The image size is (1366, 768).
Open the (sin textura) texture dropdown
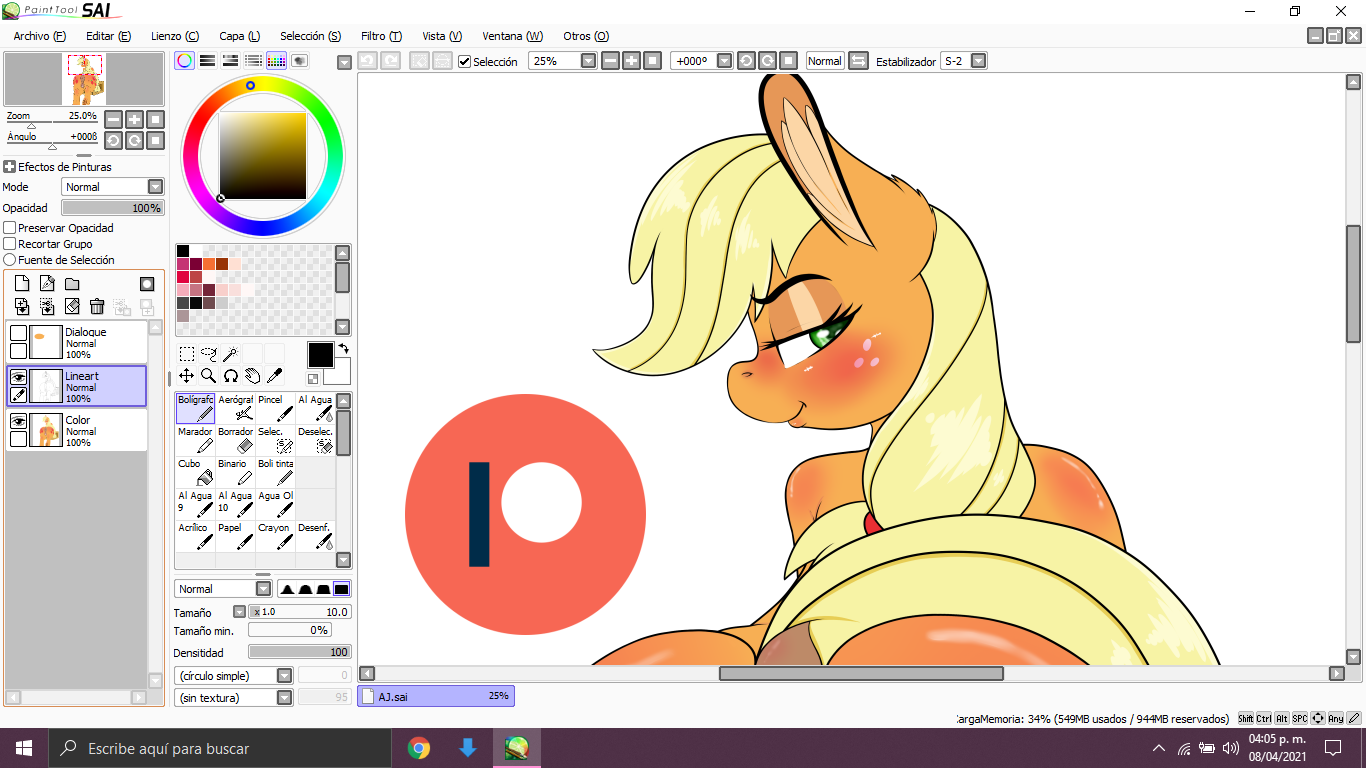tap(284, 698)
